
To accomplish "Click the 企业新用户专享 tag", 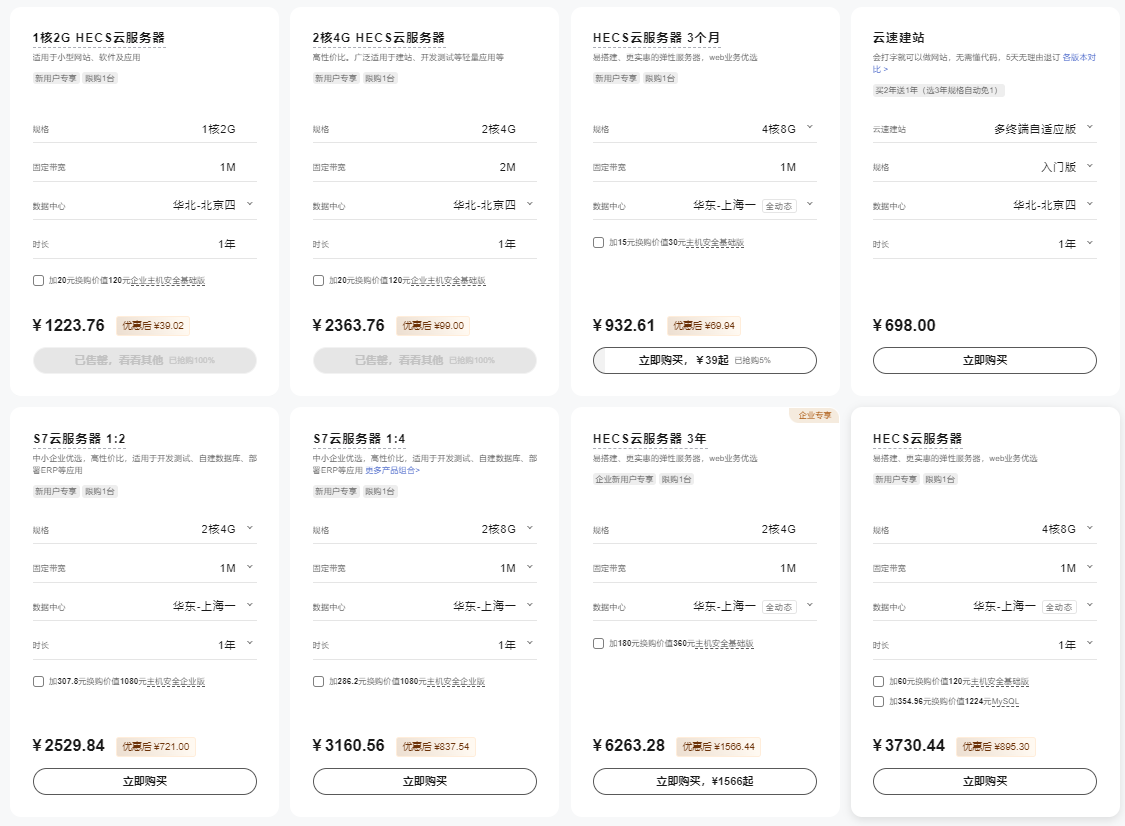I will point(623,479).
